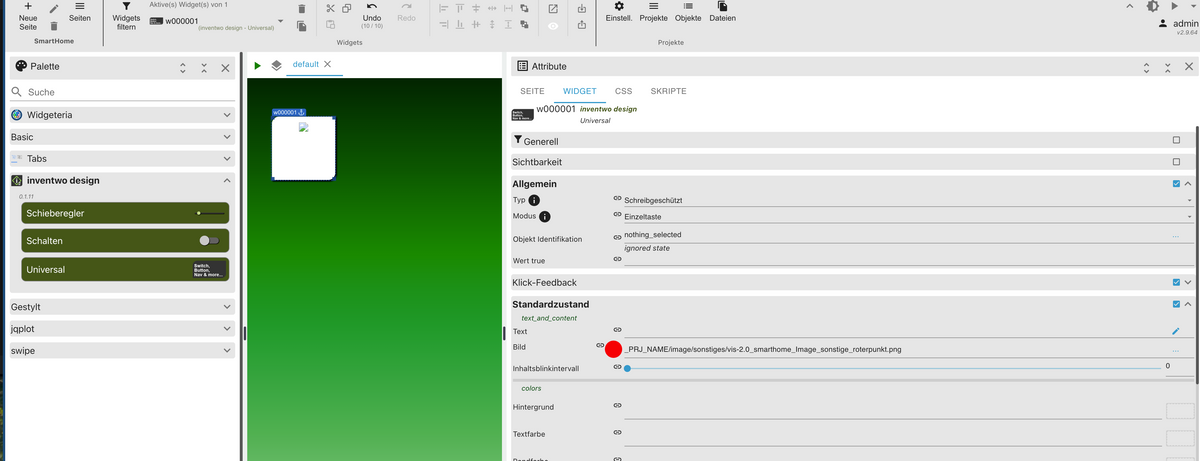Open the Dateien file manager
1200x461 pixels.
(722, 12)
